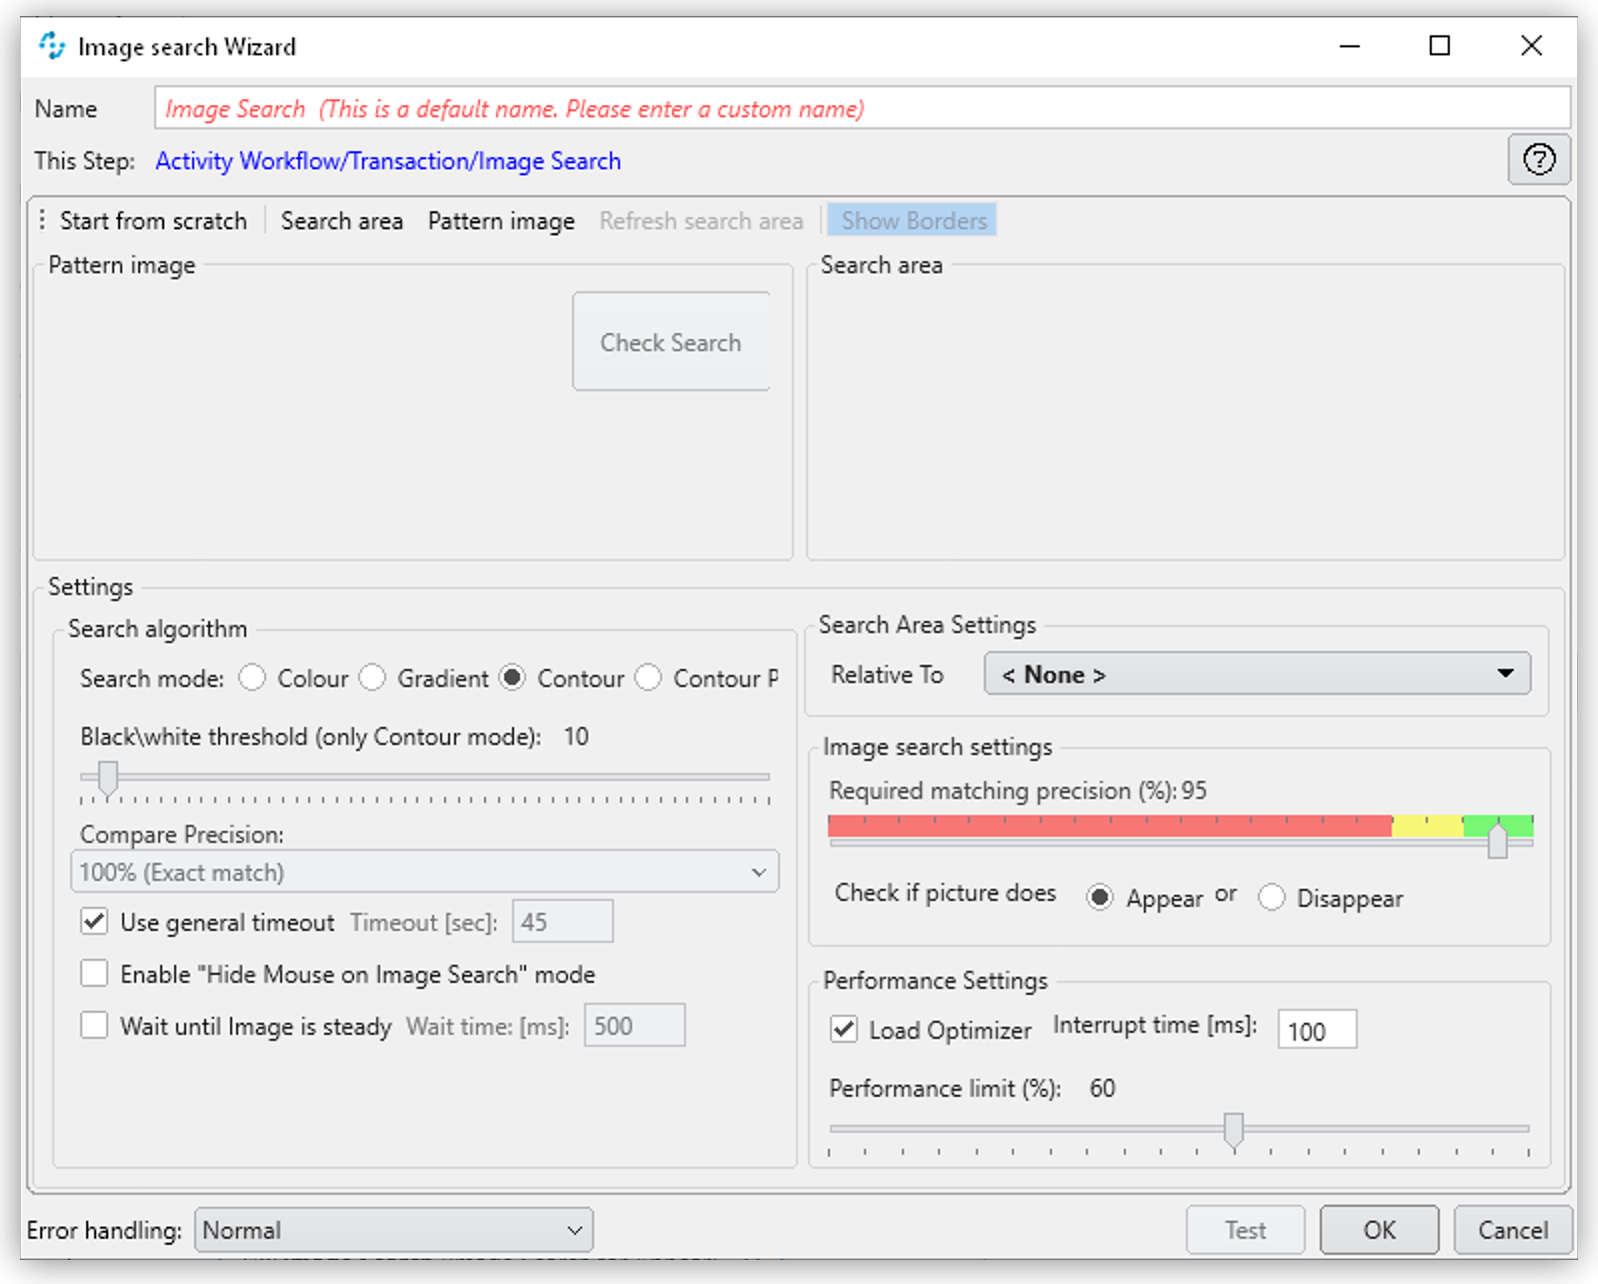The height and width of the screenshot is (1284, 1598).
Task: Click the toolbar grip handle dots
Action: pos(42,220)
